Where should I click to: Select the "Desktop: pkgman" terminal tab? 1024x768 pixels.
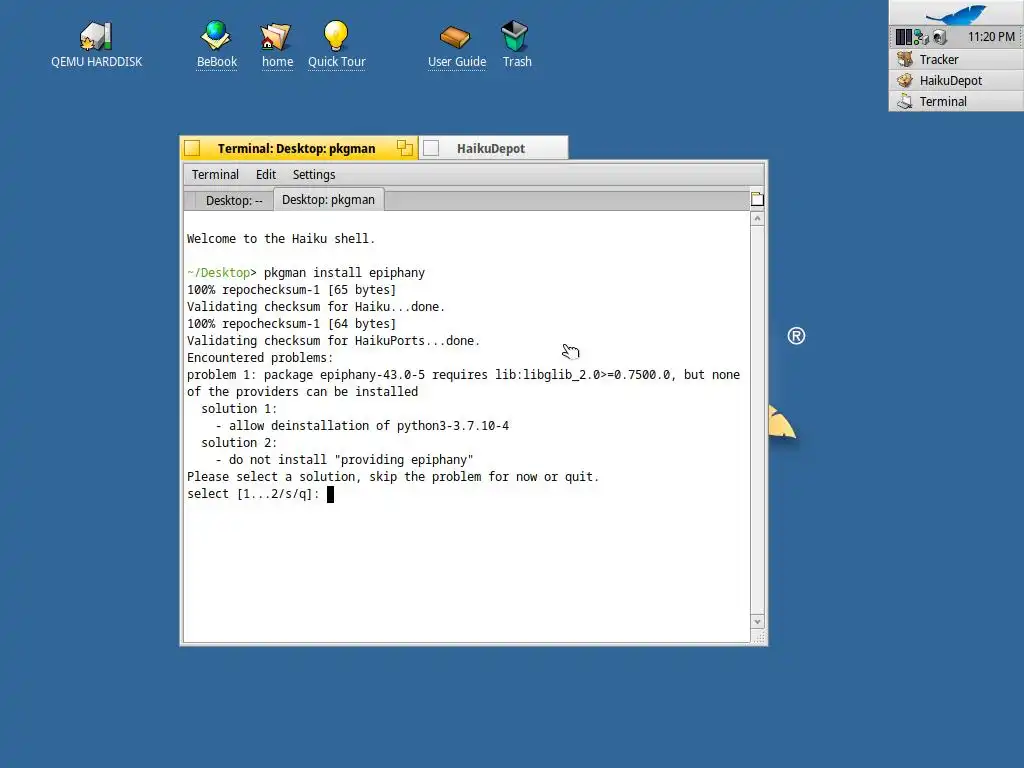(x=328, y=199)
